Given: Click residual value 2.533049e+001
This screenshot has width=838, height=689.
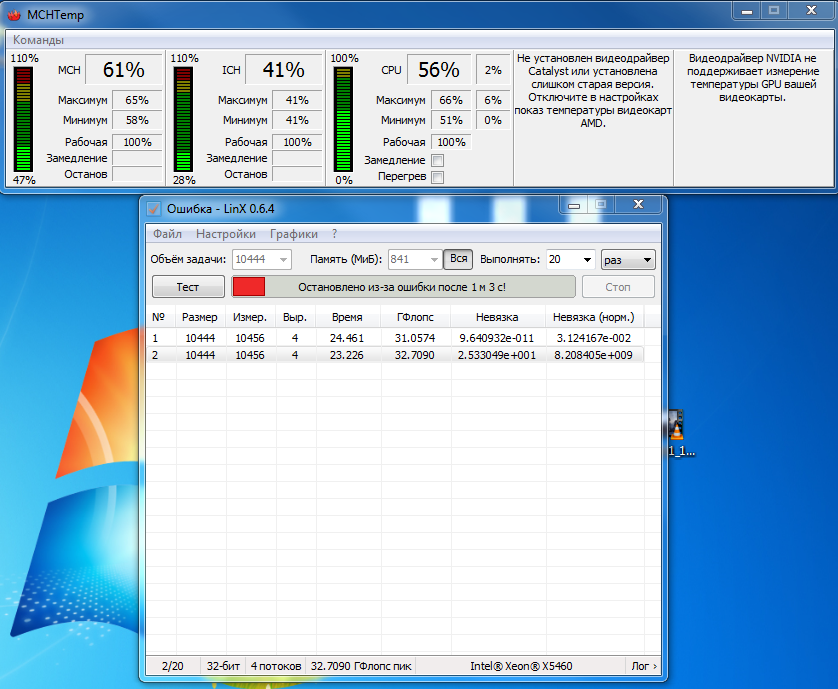Looking at the screenshot, I should coord(496,355).
